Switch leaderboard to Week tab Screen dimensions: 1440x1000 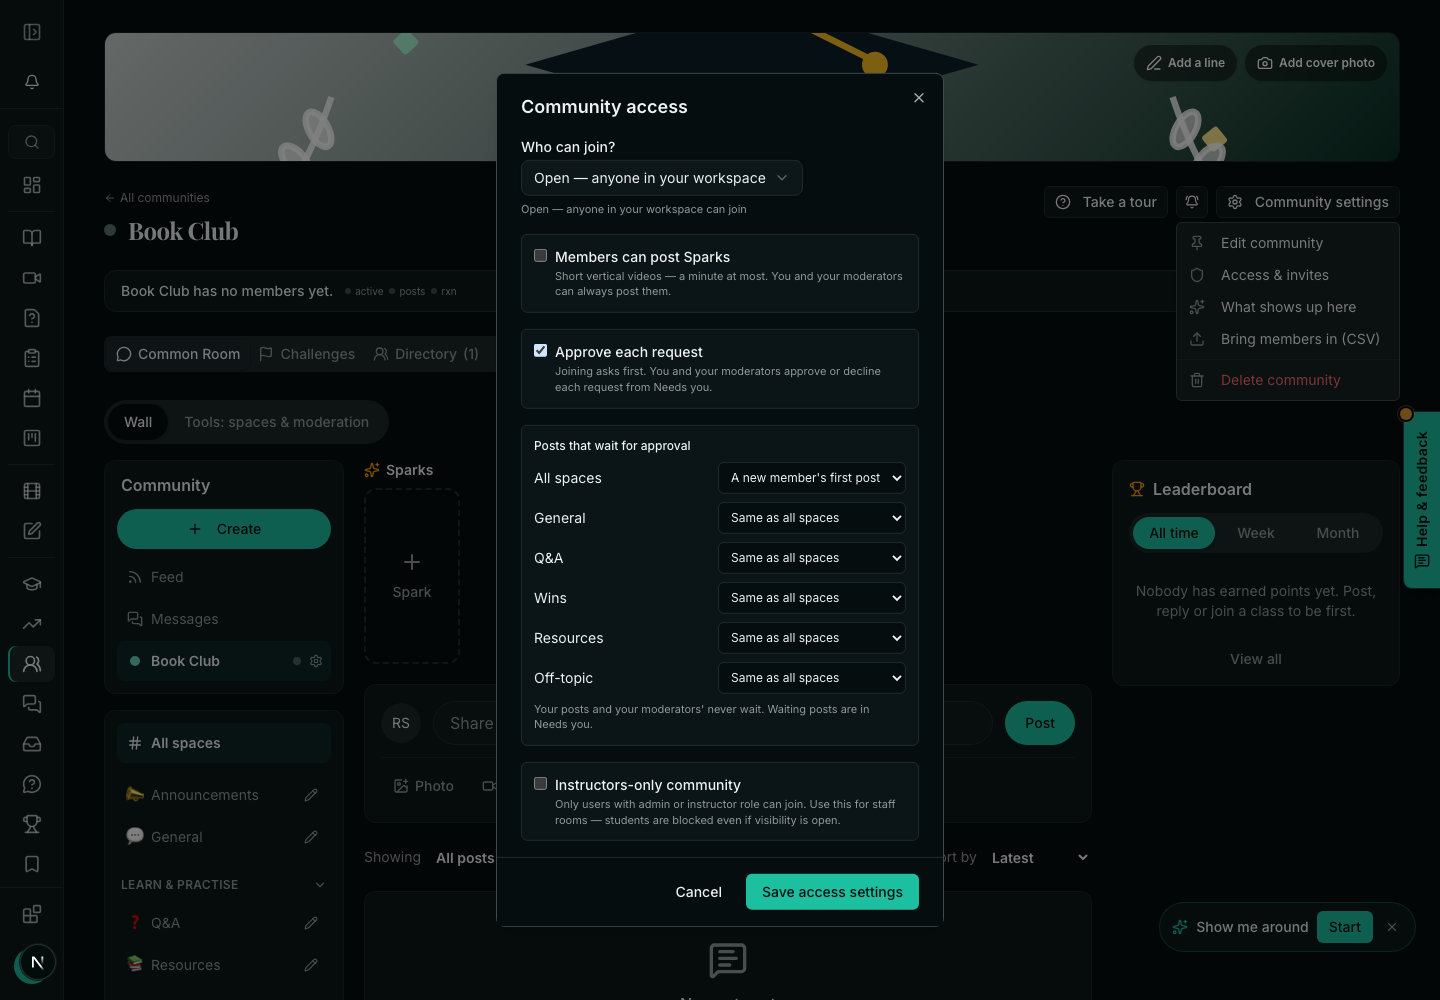(x=1256, y=533)
